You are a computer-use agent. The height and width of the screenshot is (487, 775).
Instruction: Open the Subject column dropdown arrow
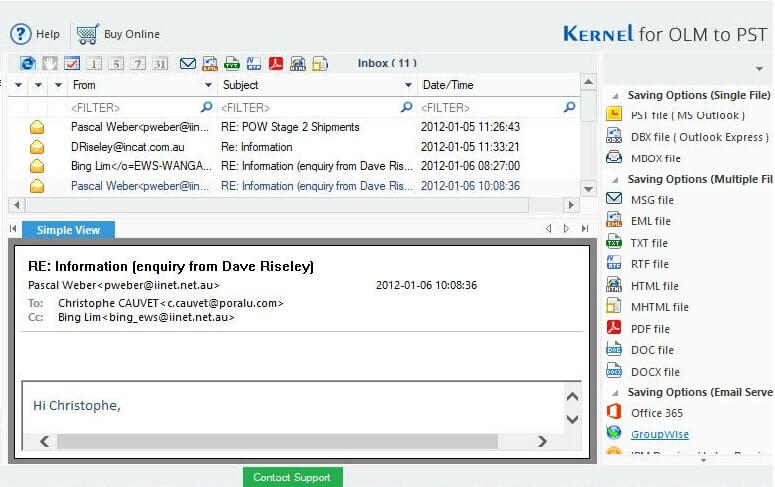[408, 85]
